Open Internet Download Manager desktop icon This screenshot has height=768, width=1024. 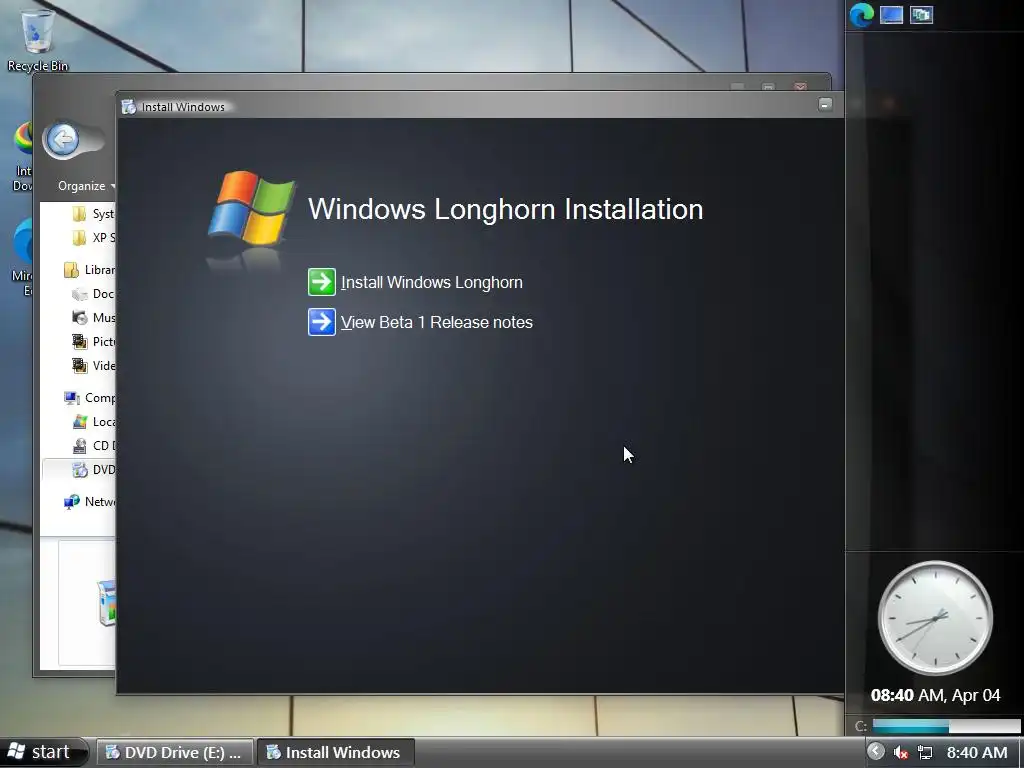click(23, 157)
